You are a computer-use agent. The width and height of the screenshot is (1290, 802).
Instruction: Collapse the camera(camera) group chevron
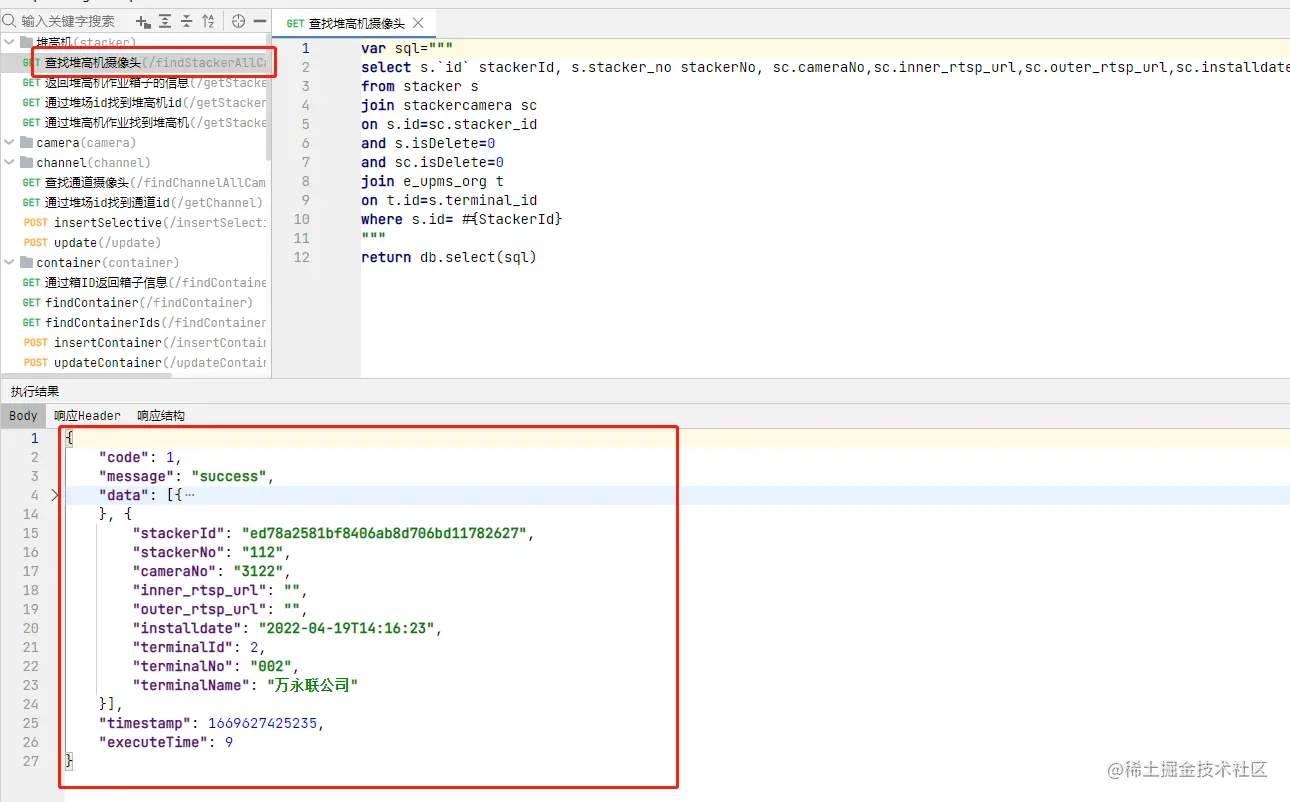10,142
